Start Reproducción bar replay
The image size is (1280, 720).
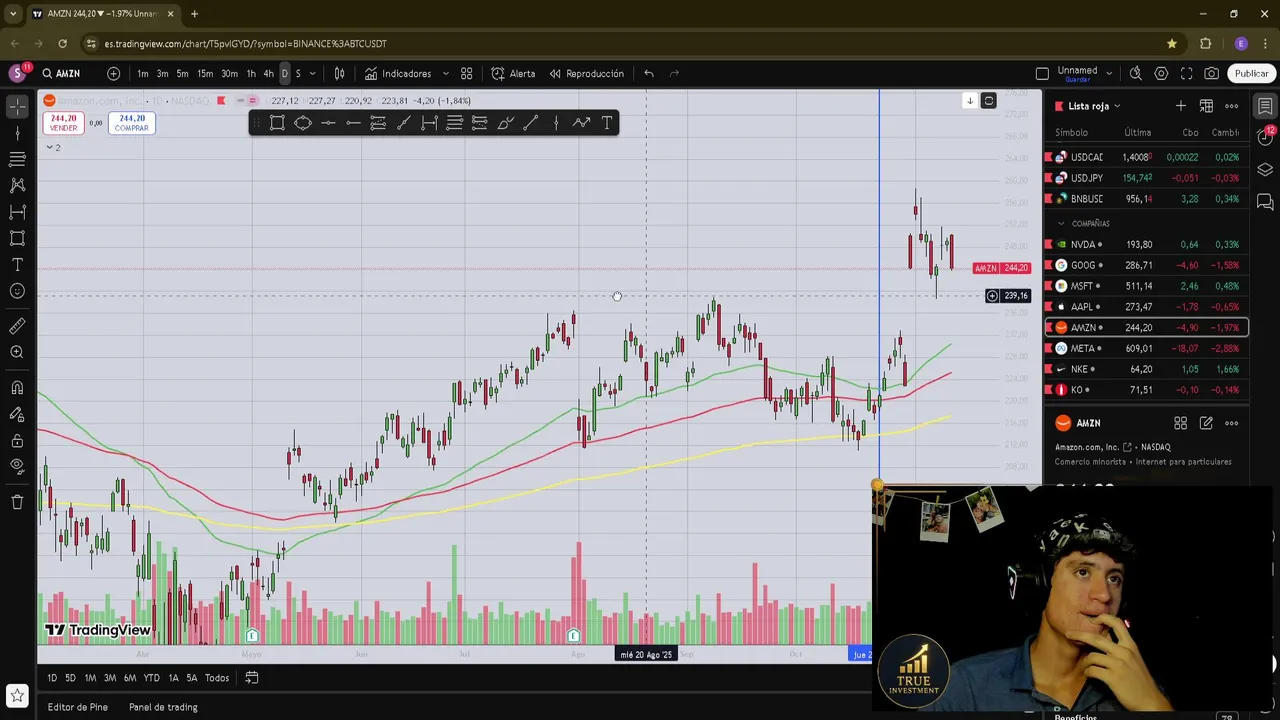click(x=586, y=73)
